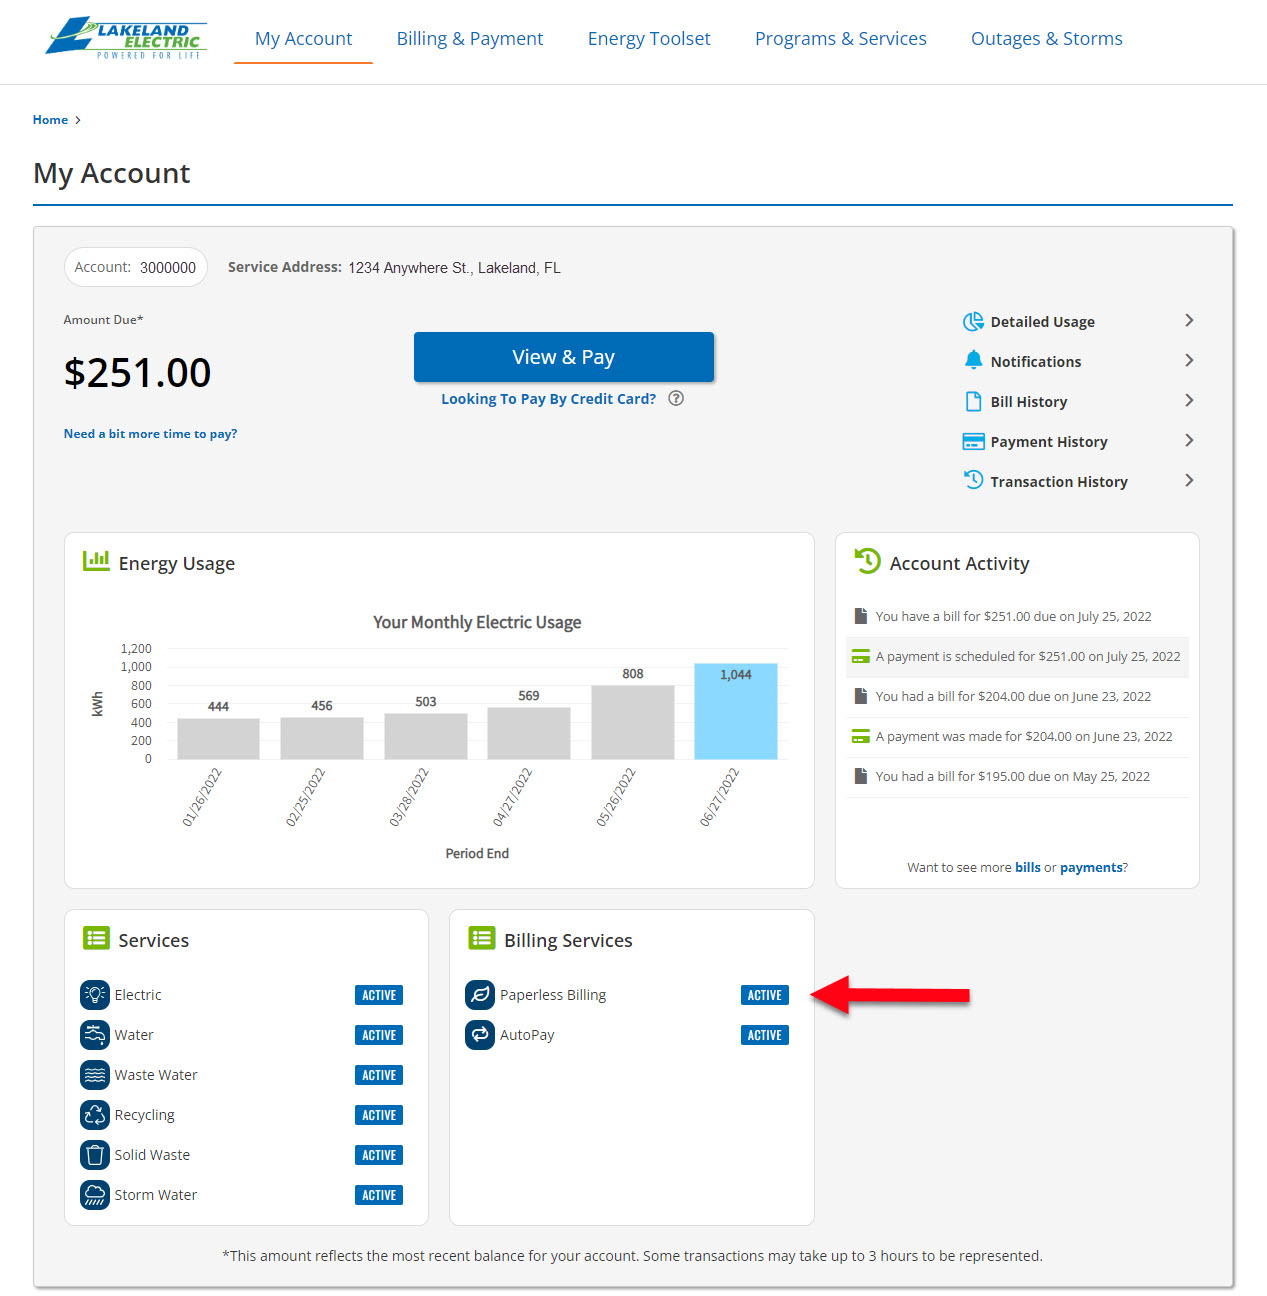Click the Transaction History clock icon
The height and width of the screenshot is (1296, 1267).
(973, 481)
